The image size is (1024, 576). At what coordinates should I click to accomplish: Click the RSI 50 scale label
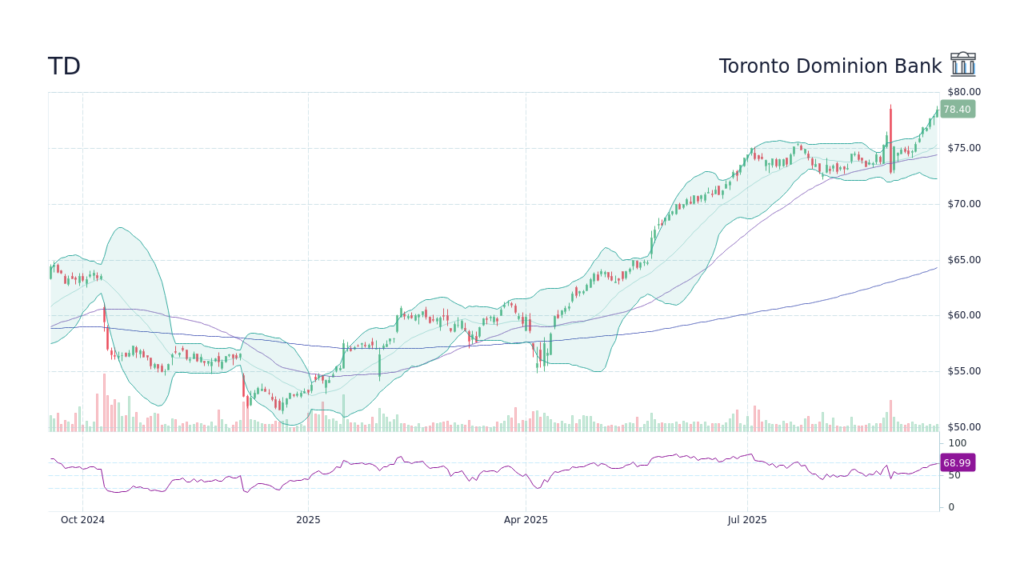point(954,475)
